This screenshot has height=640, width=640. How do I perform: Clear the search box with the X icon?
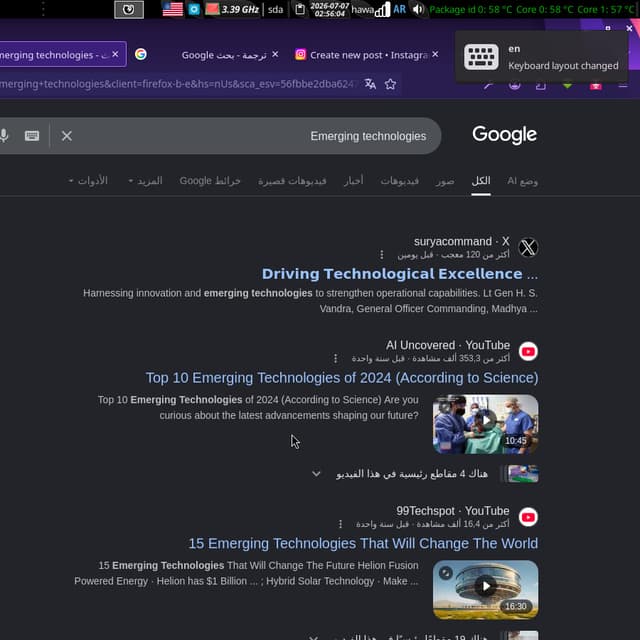click(67, 136)
